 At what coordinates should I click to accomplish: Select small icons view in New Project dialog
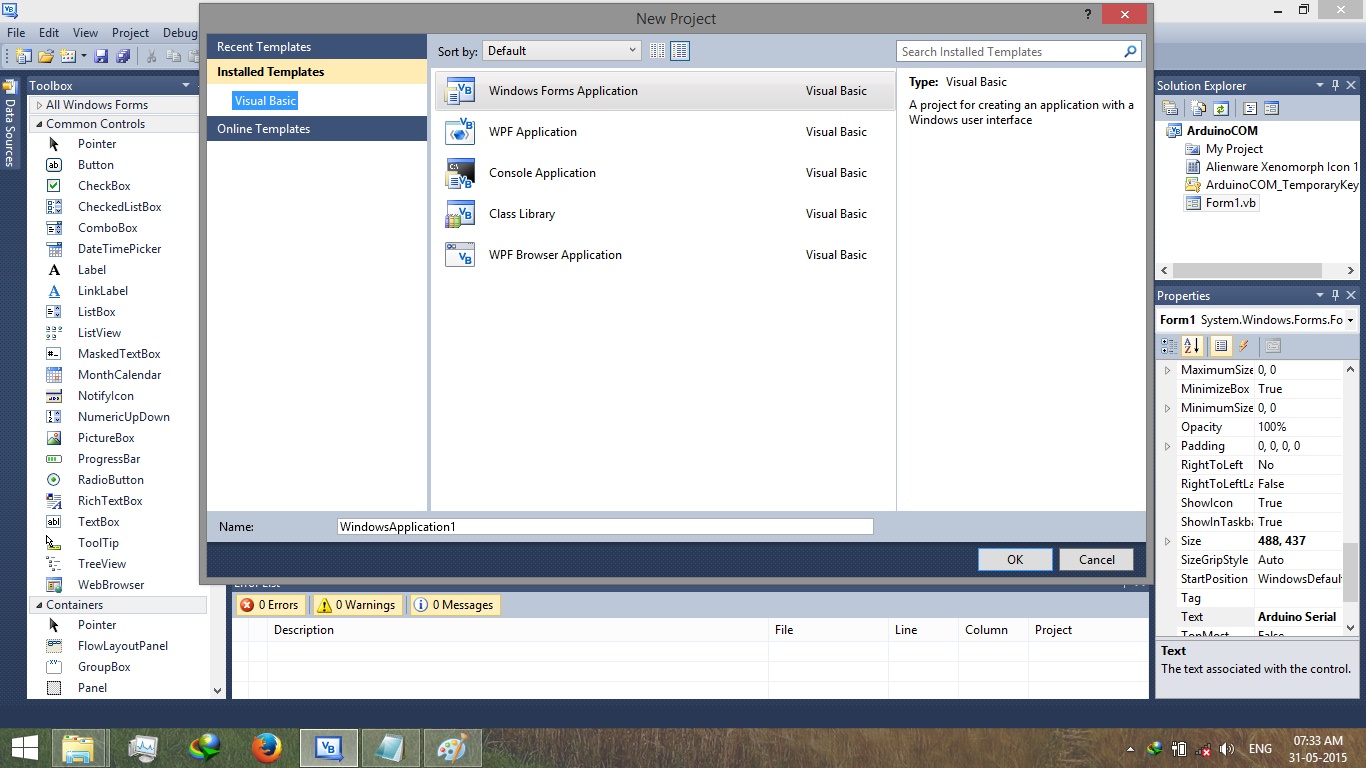point(657,51)
